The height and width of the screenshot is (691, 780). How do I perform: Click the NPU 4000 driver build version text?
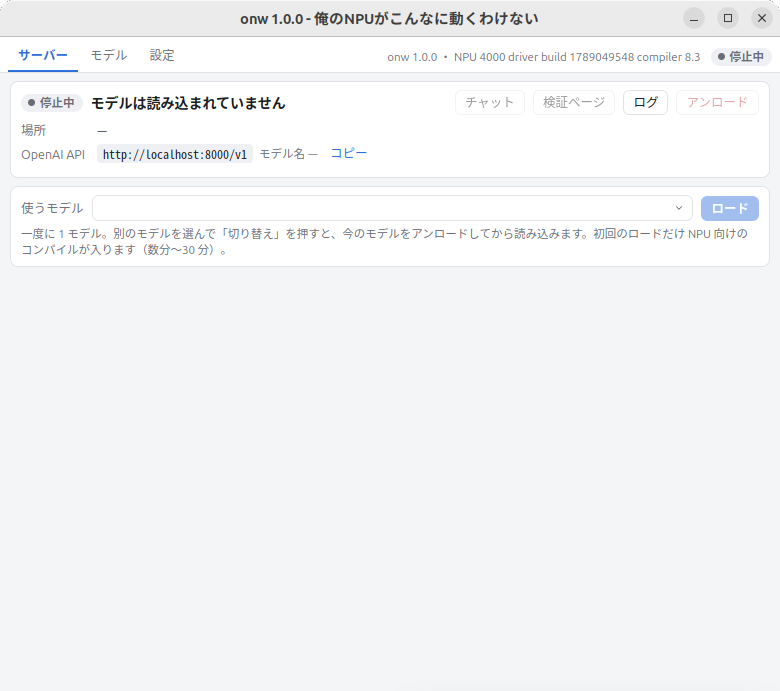pyautogui.click(x=577, y=57)
